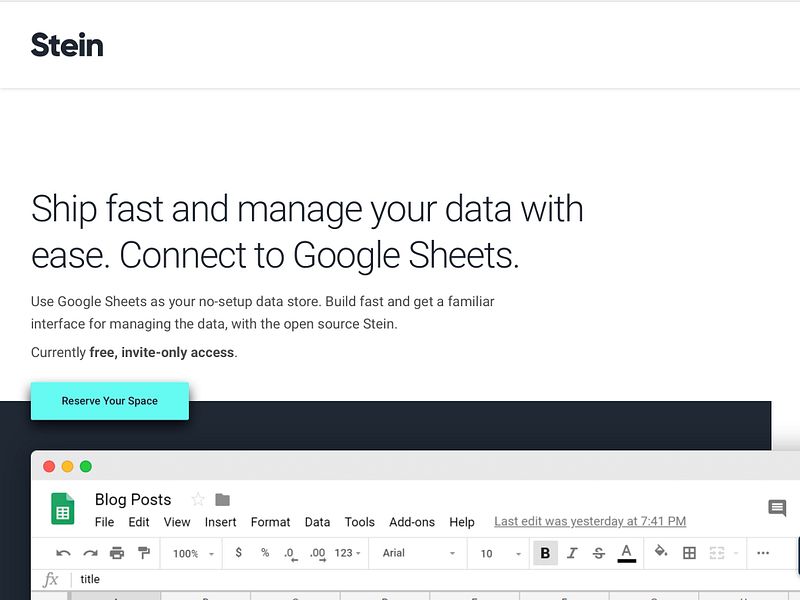Click the move-to-folder icon

click(x=222, y=499)
